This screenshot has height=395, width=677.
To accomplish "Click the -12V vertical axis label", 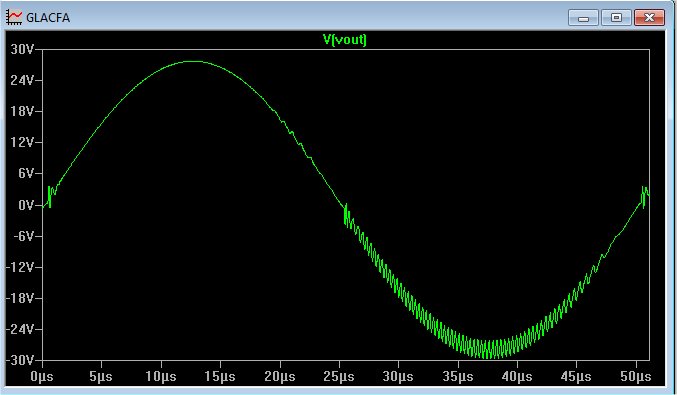I will 20,267.
